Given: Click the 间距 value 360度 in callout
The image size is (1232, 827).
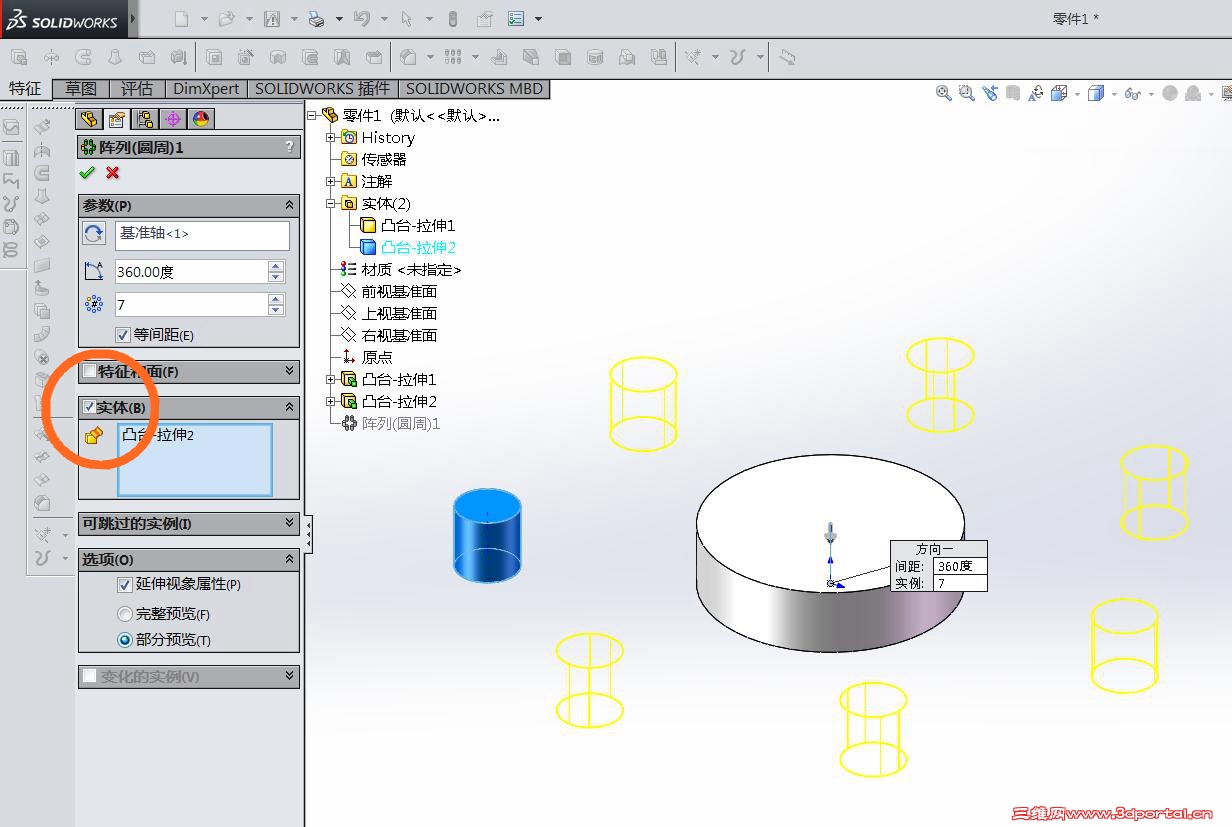Looking at the screenshot, I should pos(960,566).
